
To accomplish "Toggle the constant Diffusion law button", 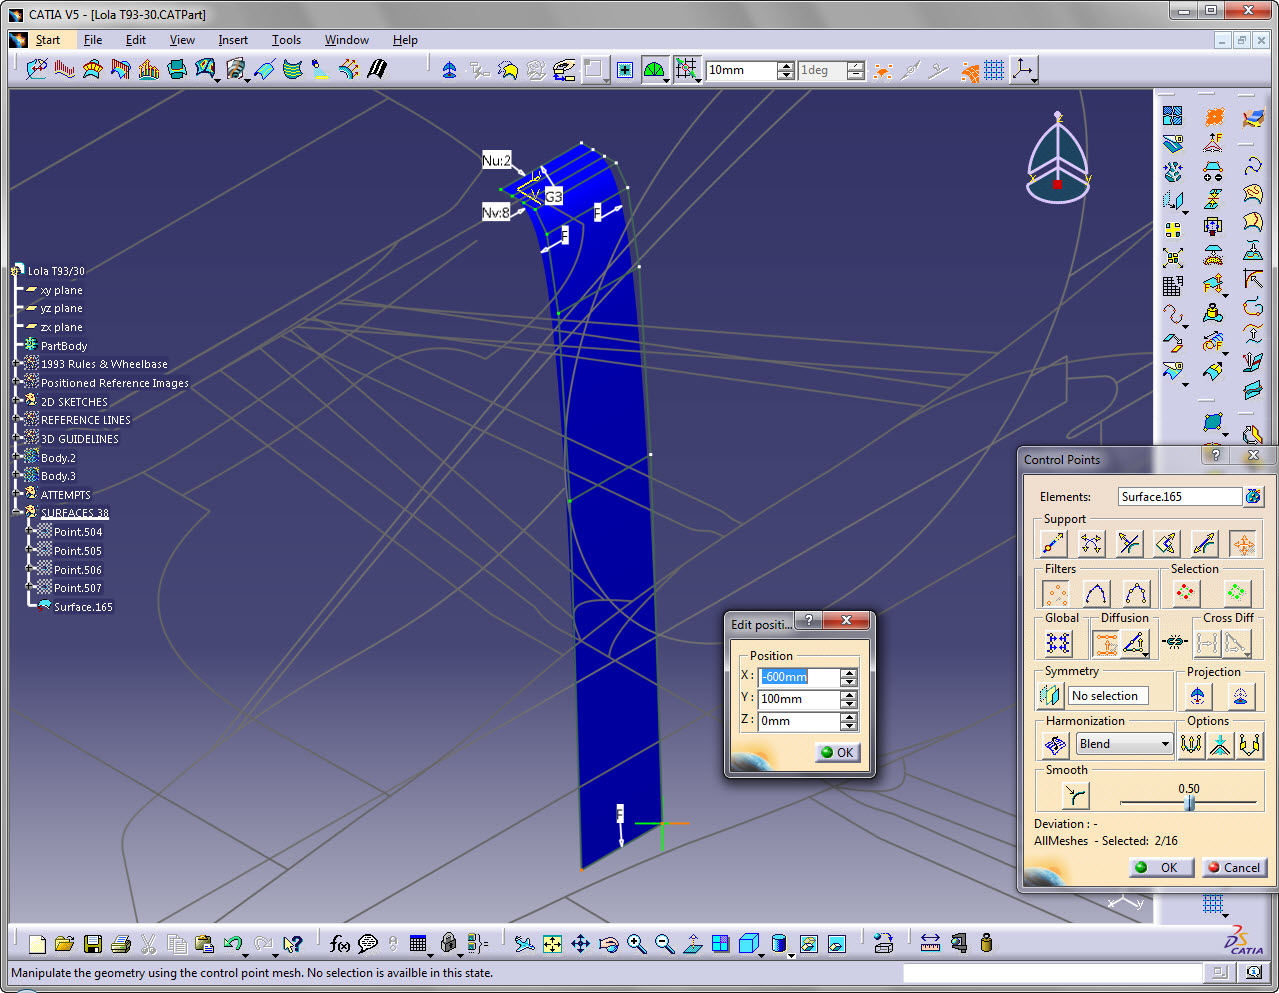I will (1105, 643).
